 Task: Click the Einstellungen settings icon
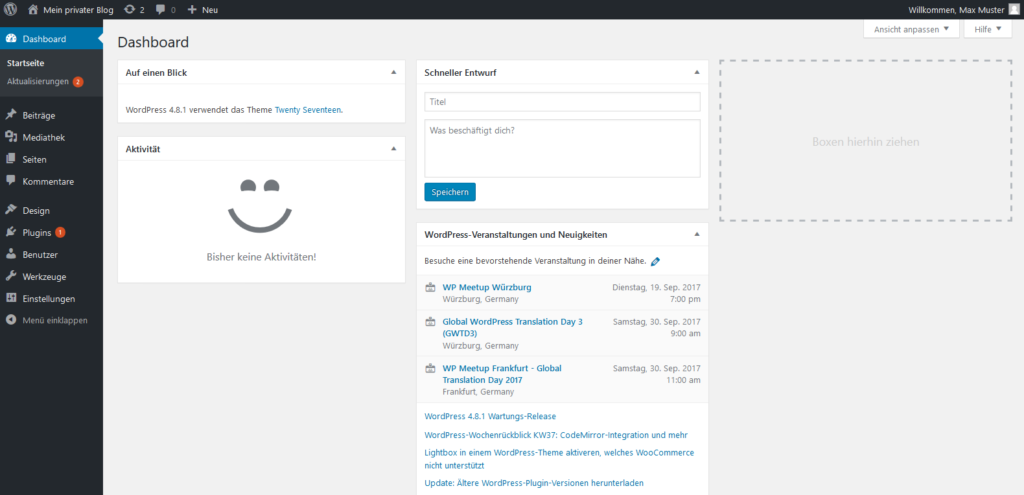tap(11, 298)
